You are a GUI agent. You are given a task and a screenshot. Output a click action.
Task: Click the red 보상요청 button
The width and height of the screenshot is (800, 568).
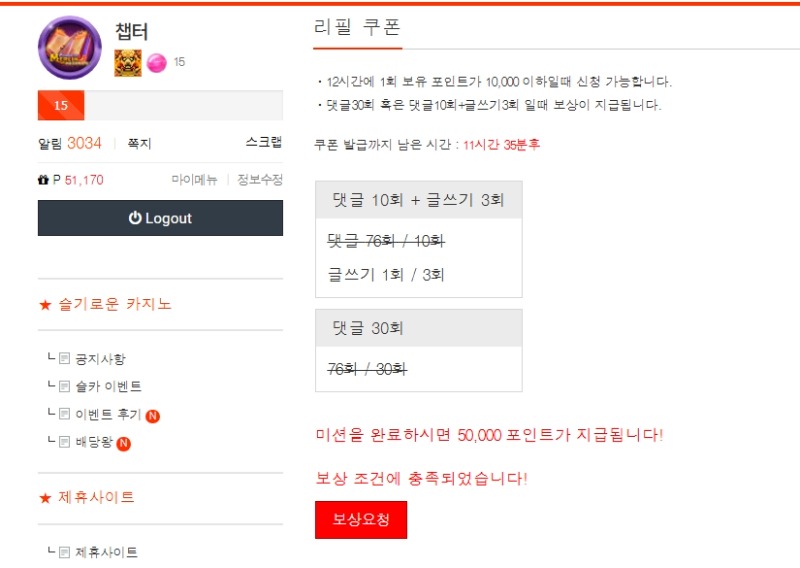pyautogui.click(x=361, y=520)
